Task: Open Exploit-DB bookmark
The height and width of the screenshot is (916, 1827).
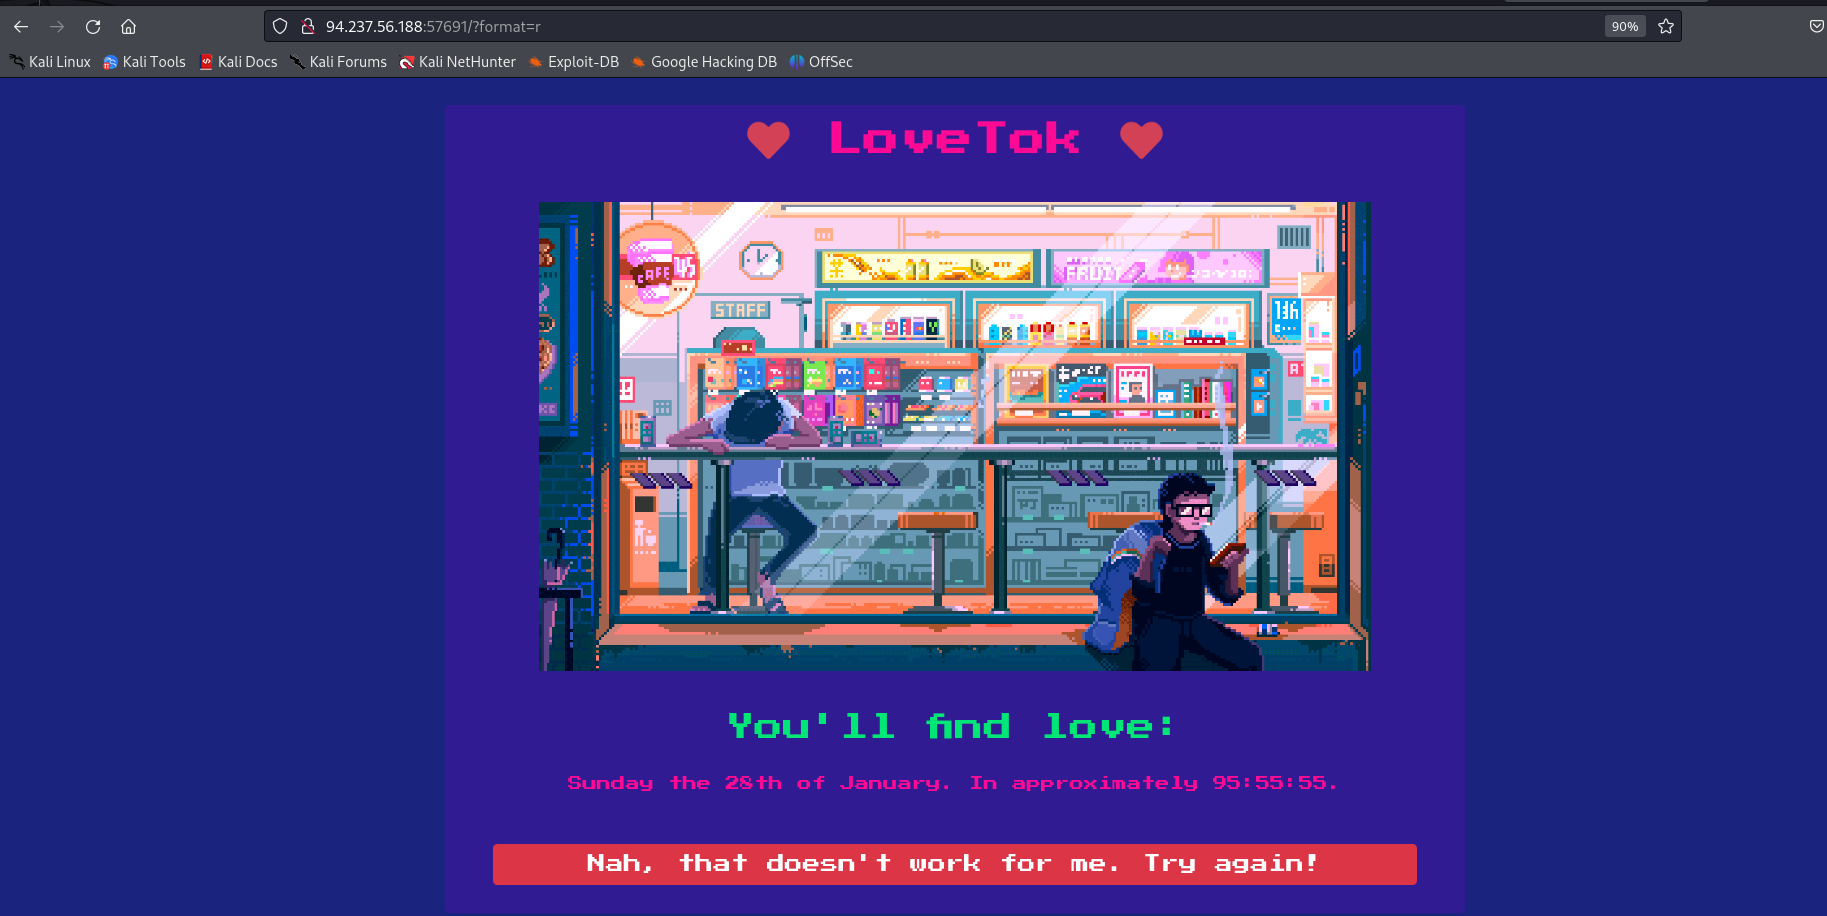Action: (574, 62)
